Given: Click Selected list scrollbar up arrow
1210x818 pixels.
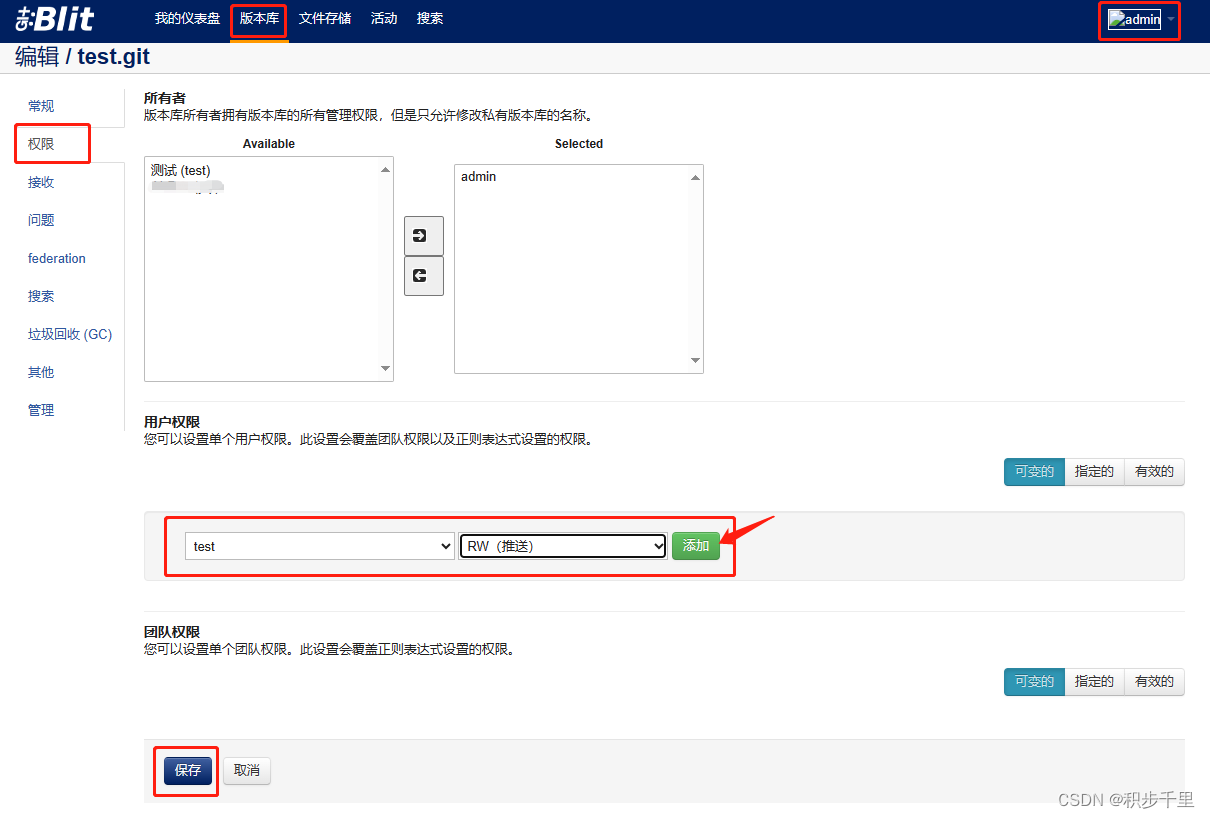Looking at the screenshot, I should click(695, 177).
